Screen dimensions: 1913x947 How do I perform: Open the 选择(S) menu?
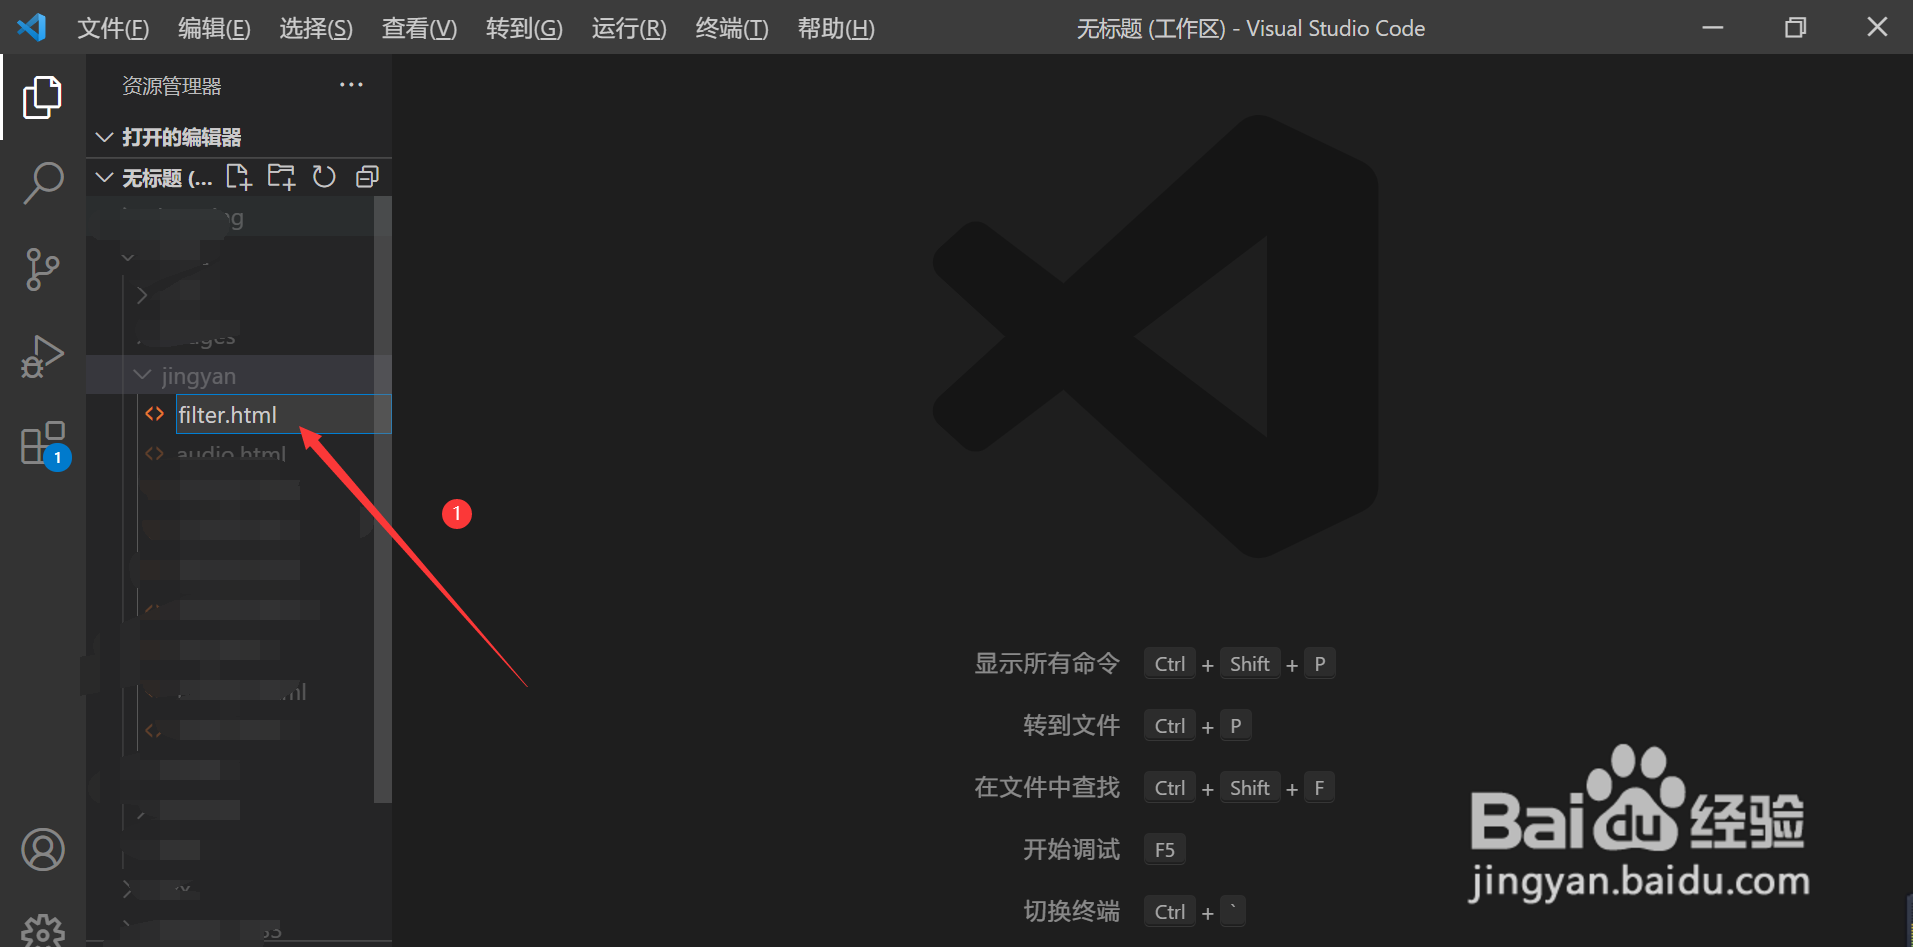(x=316, y=28)
